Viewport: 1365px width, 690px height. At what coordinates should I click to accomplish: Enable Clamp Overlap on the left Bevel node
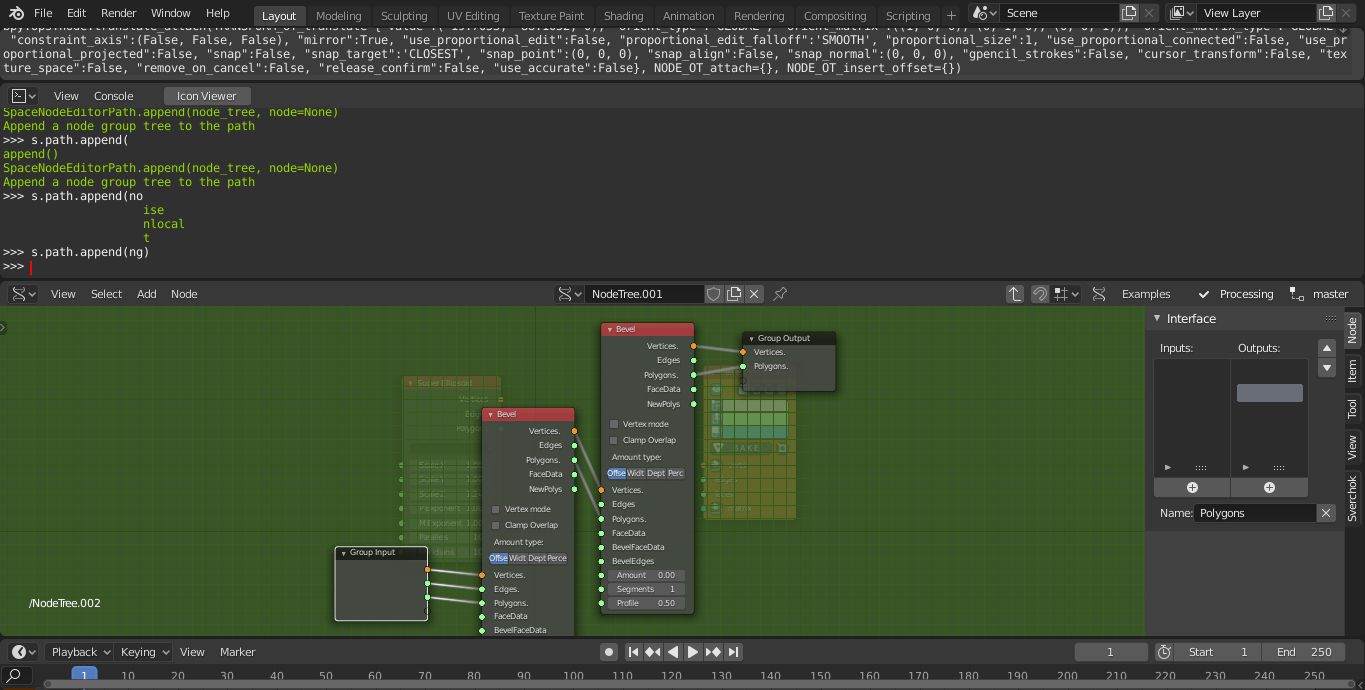coord(495,525)
